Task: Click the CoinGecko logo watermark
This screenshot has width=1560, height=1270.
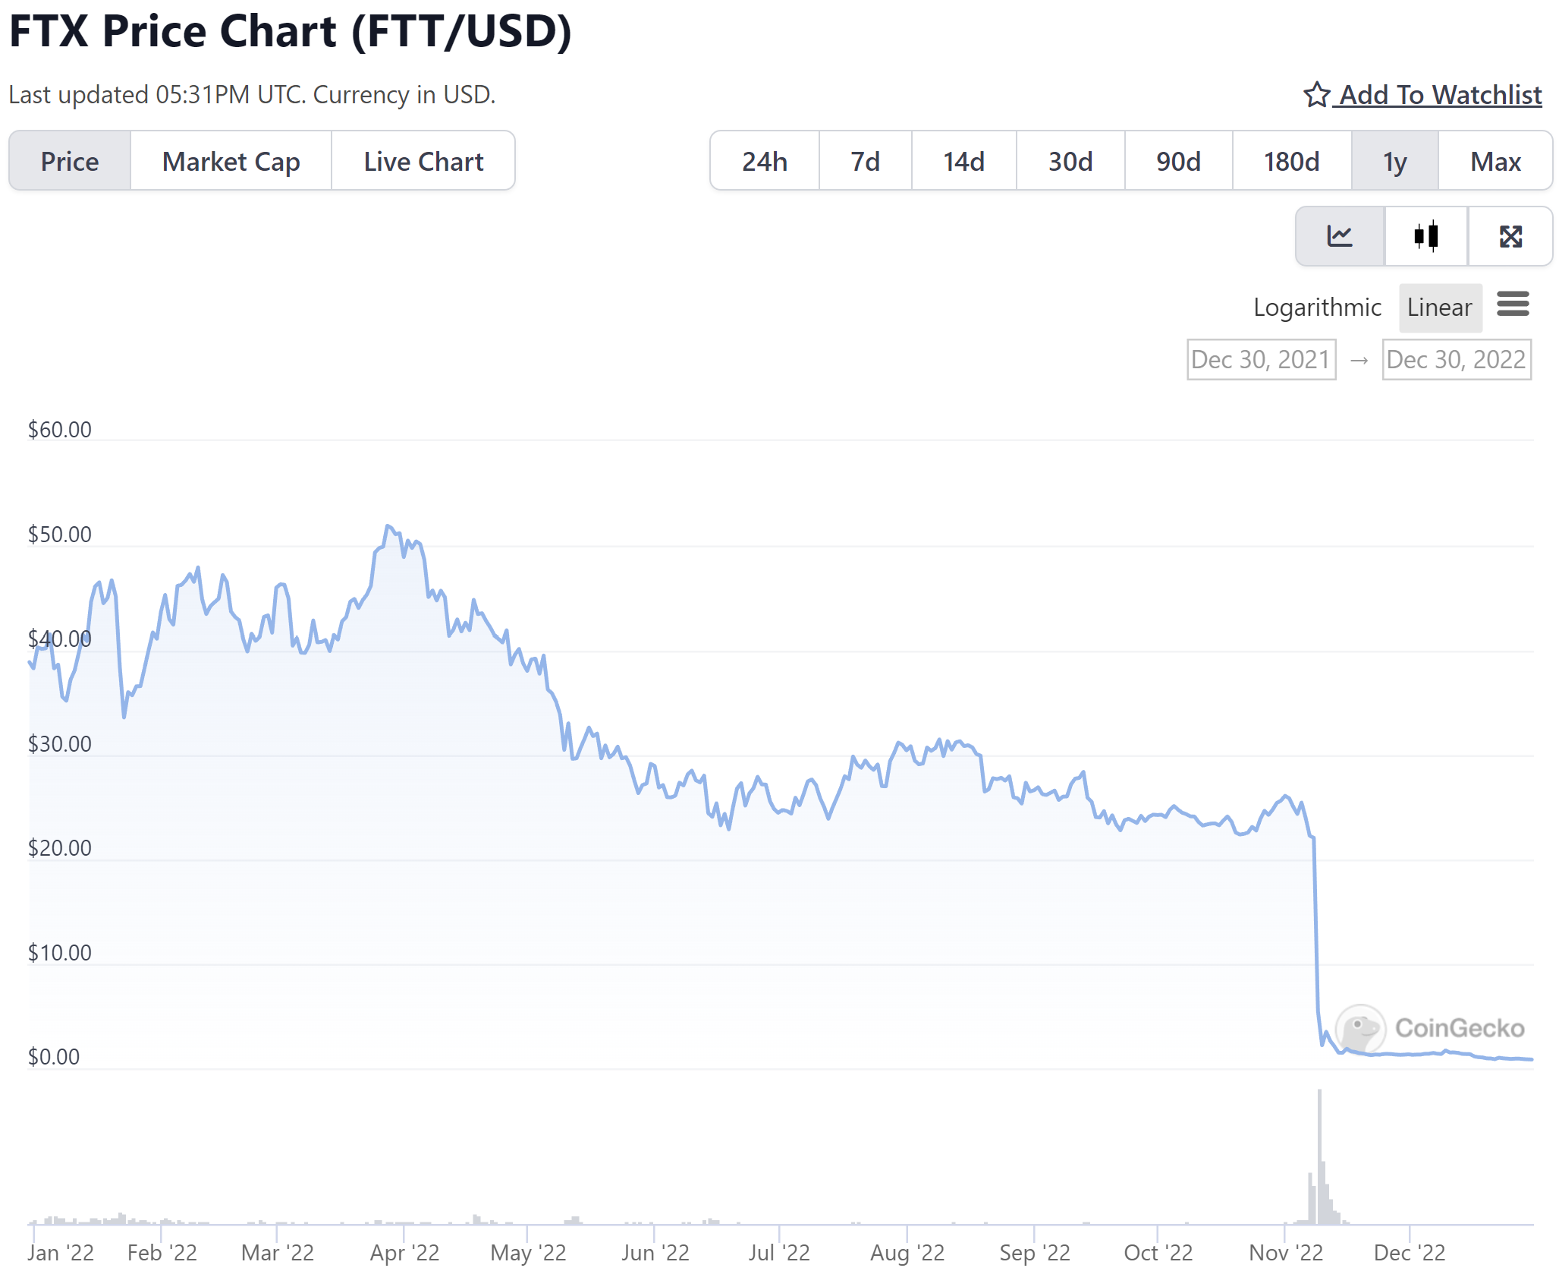Action: tap(1430, 1028)
